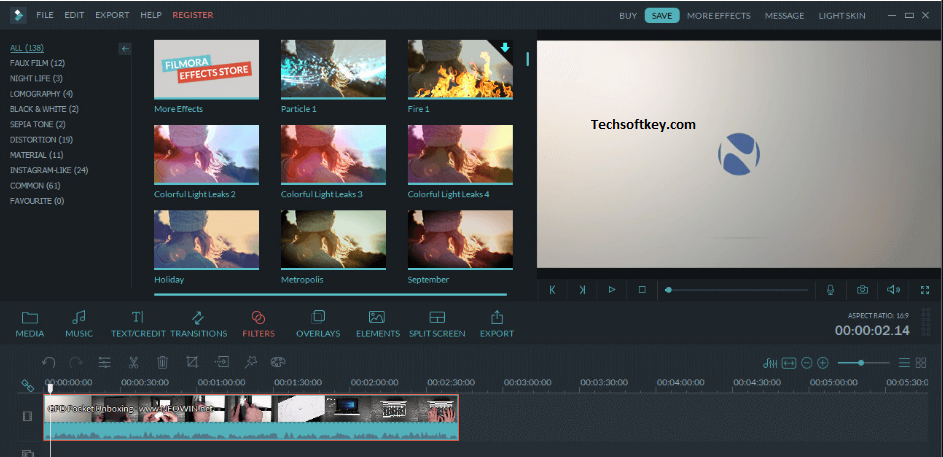Open the HELP menu

(150, 15)
